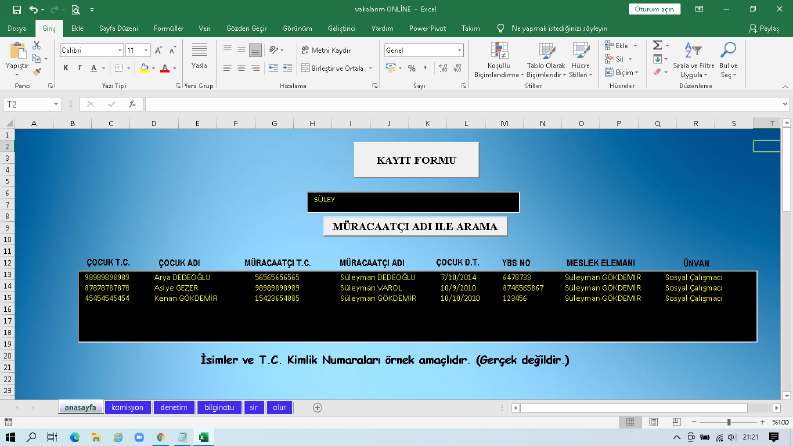Click the decrease indent icon
Screen dimensions: 793x446
[x=273, y=68]
